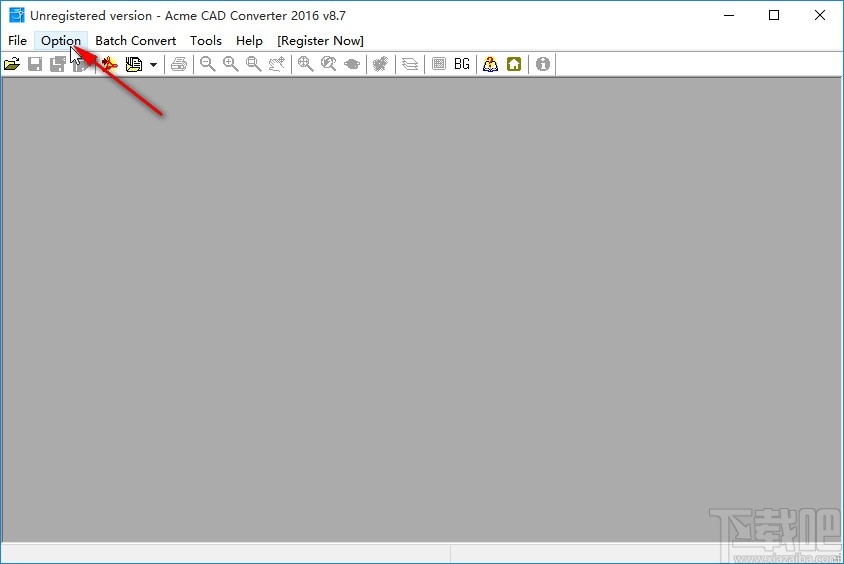Click the Zoom Extents icon
The image size is (844, 564).
306,64
